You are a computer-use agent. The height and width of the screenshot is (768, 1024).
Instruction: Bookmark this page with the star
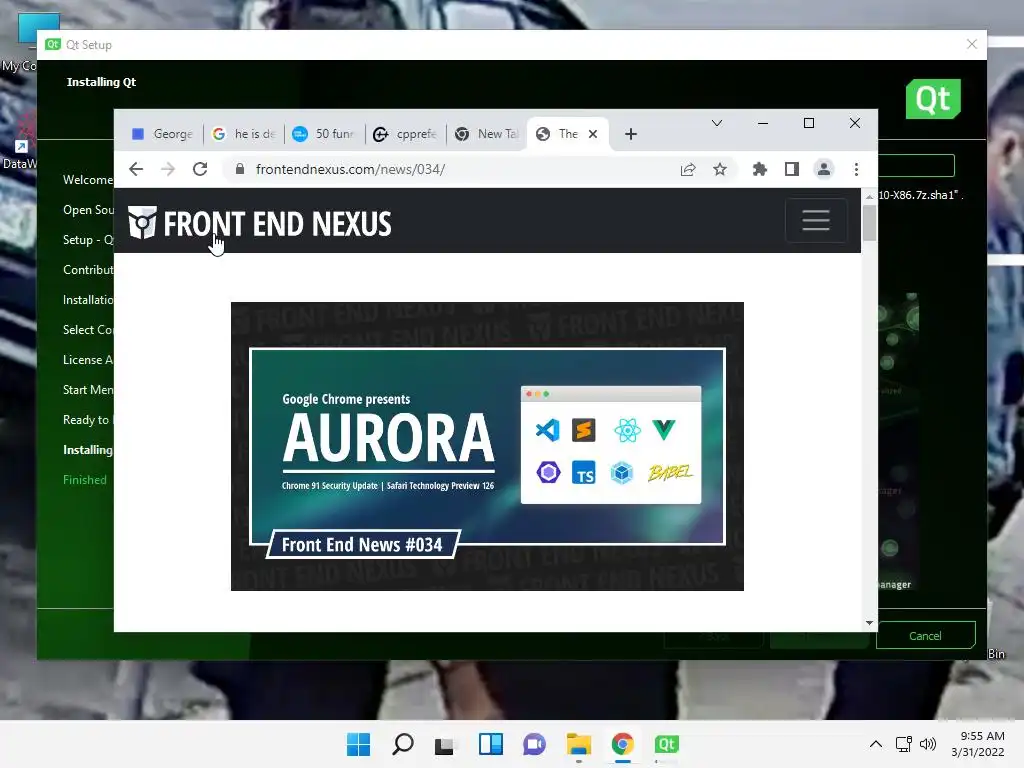[720, 170]
